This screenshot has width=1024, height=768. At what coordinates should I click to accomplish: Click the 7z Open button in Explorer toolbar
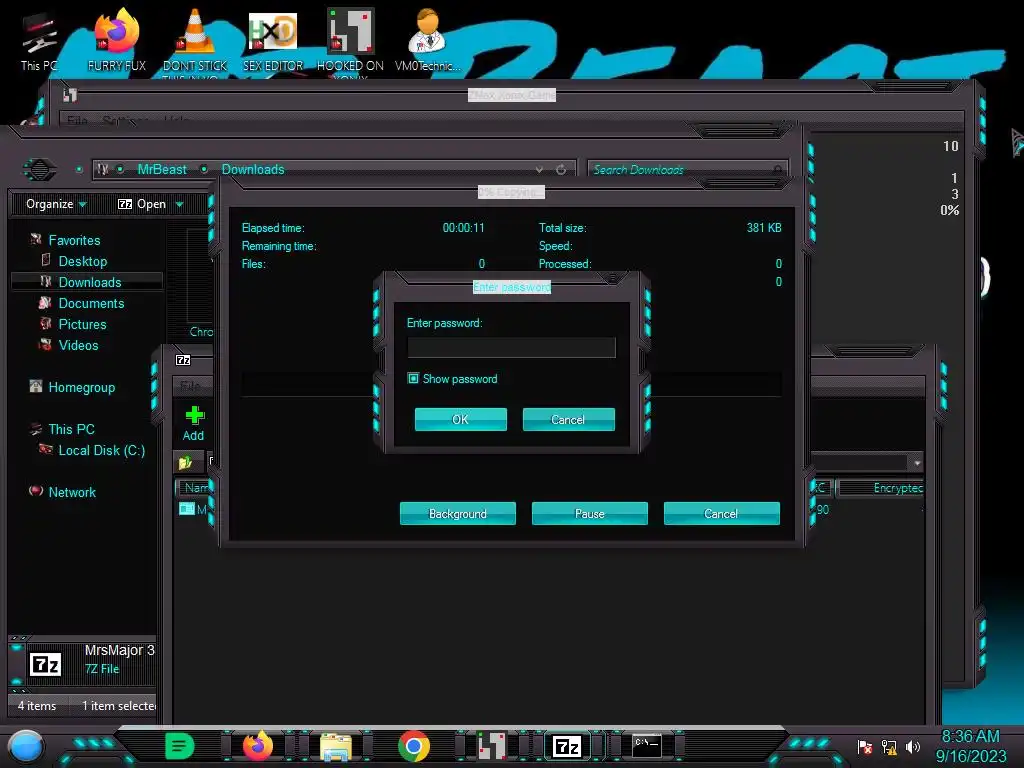point(142,204)
